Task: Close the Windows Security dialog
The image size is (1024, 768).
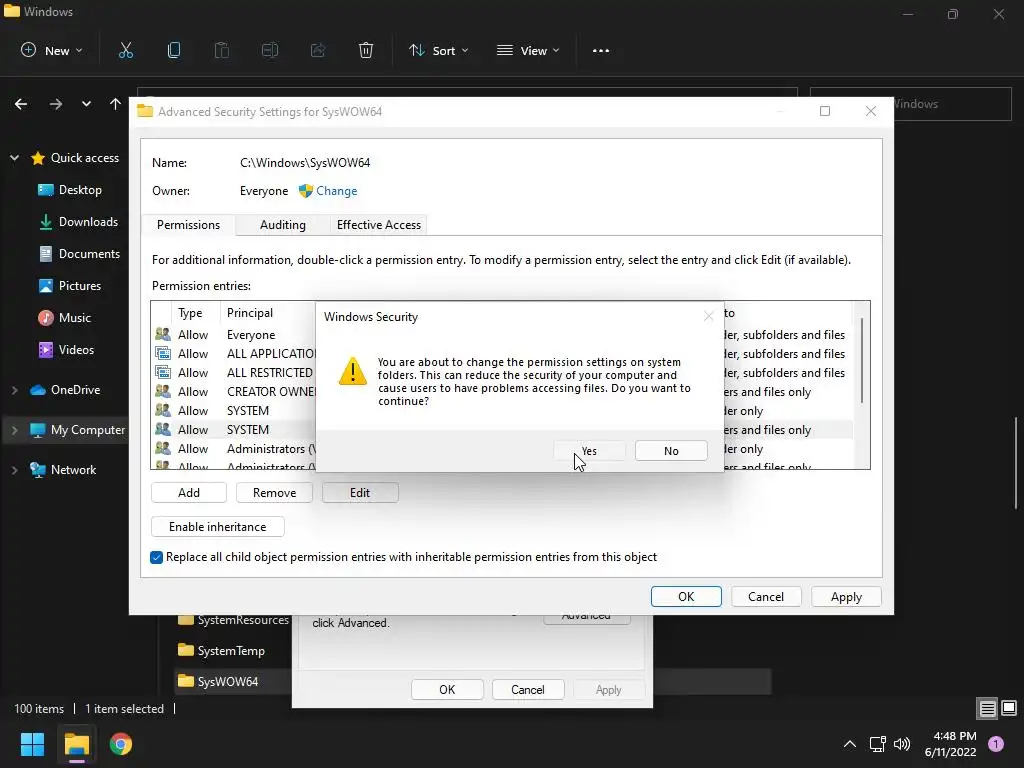Action: tap(709, 316)
